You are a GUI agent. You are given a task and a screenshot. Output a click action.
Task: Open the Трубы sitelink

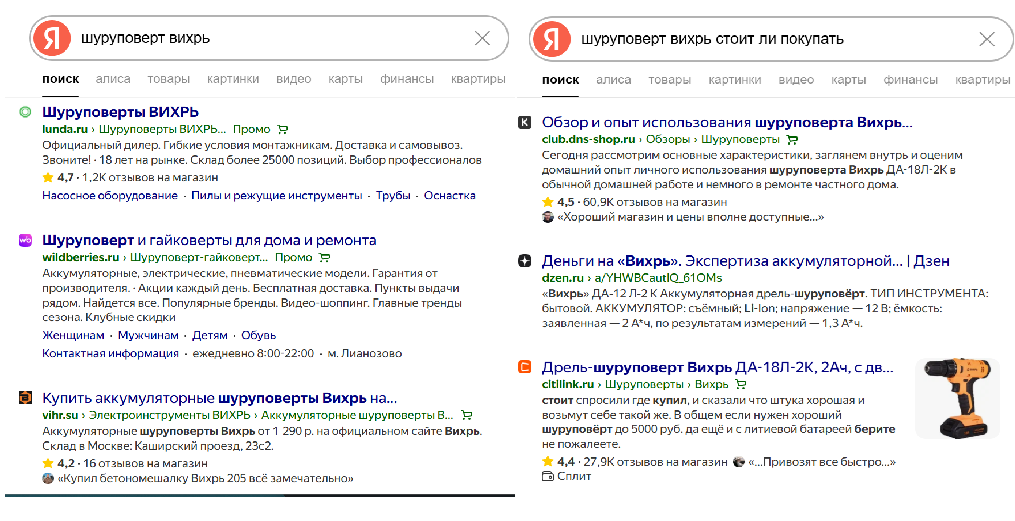(393, 195)
